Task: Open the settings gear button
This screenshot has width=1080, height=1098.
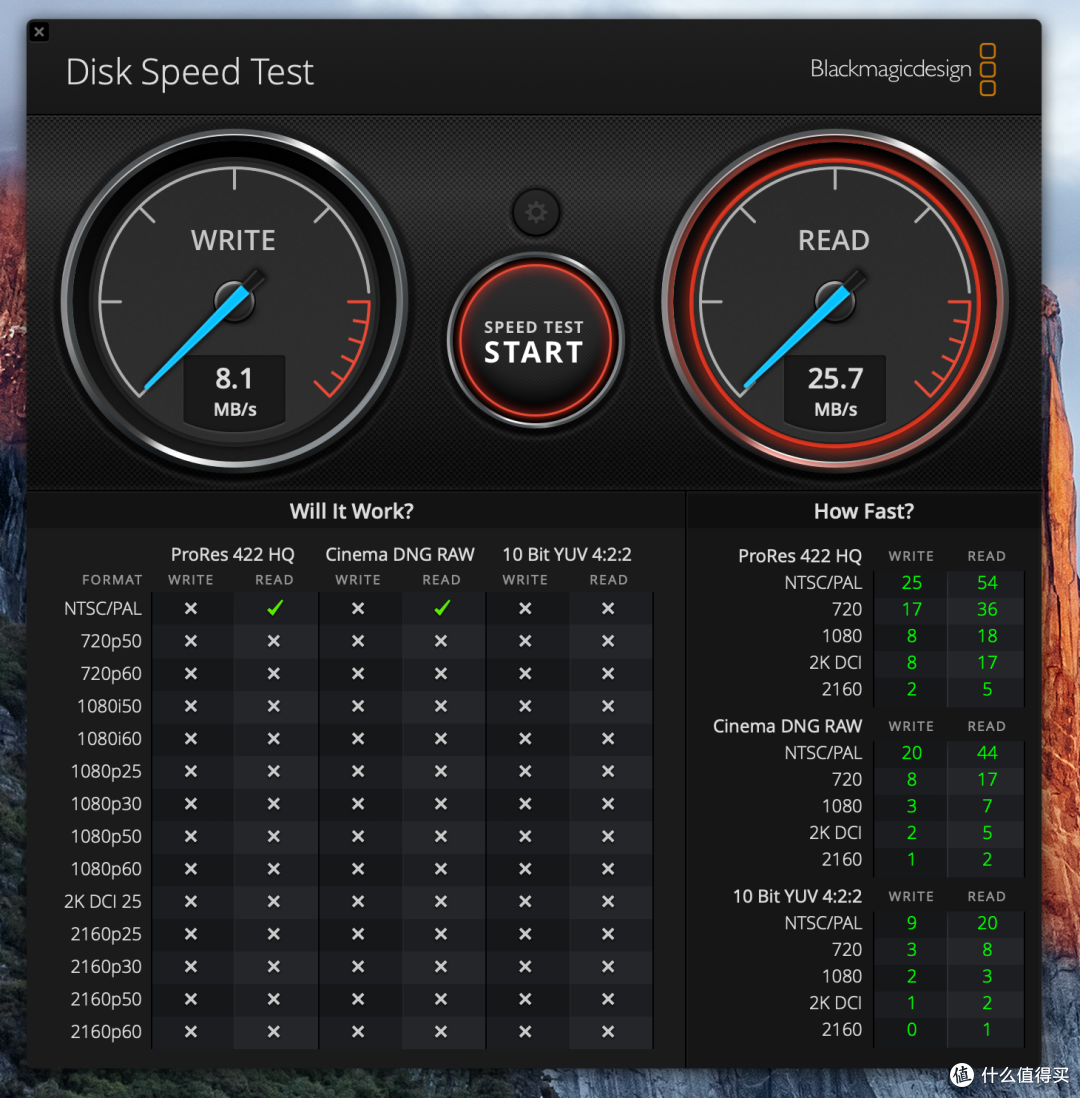Action: pyautogui.click(x=536, y=212)
